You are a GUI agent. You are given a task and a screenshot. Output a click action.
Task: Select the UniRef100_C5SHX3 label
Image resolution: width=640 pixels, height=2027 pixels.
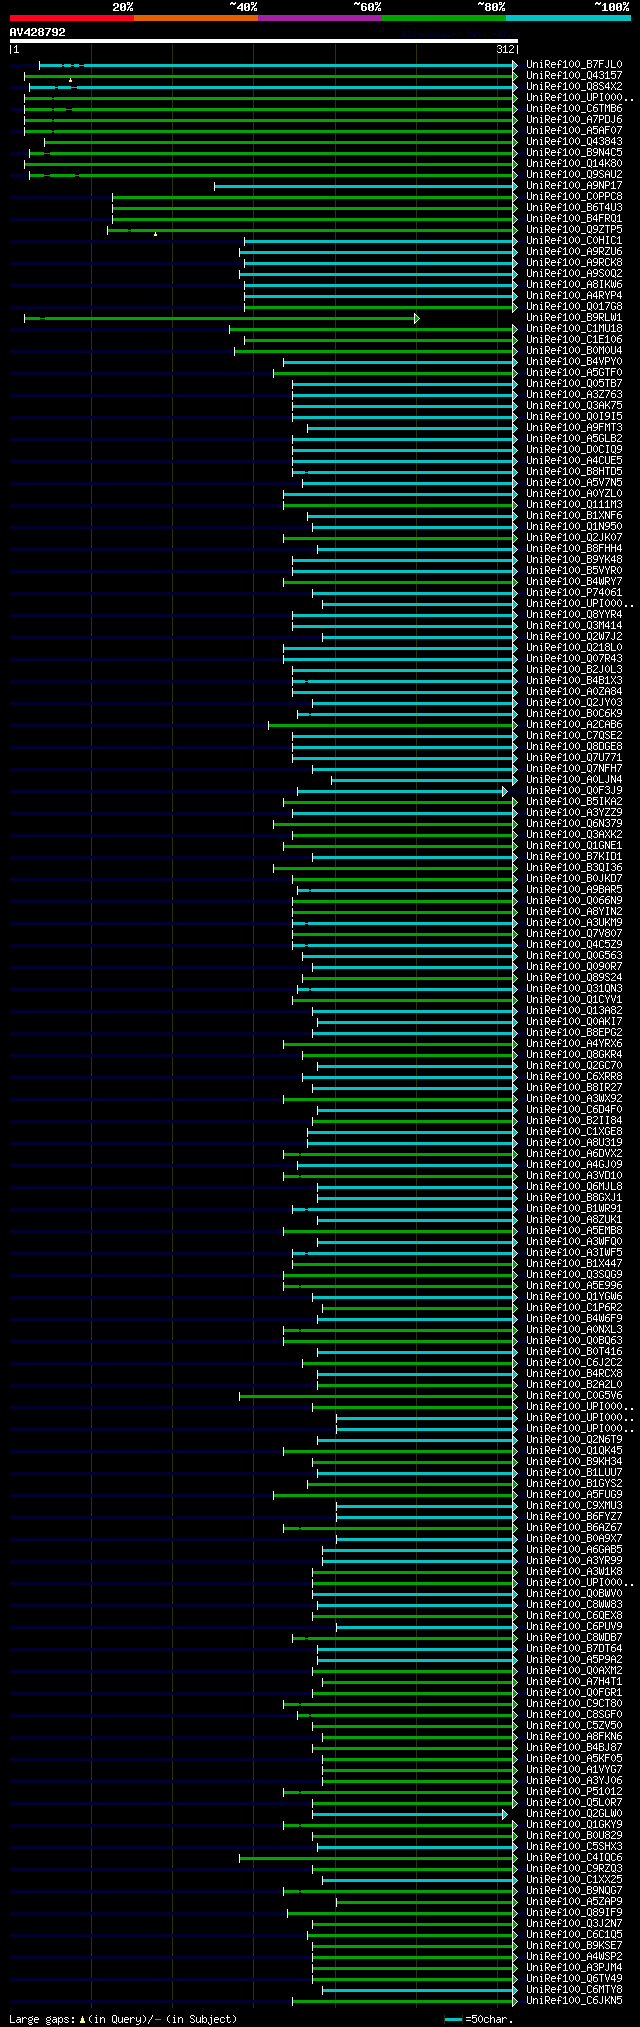[x=574, y=1846]
